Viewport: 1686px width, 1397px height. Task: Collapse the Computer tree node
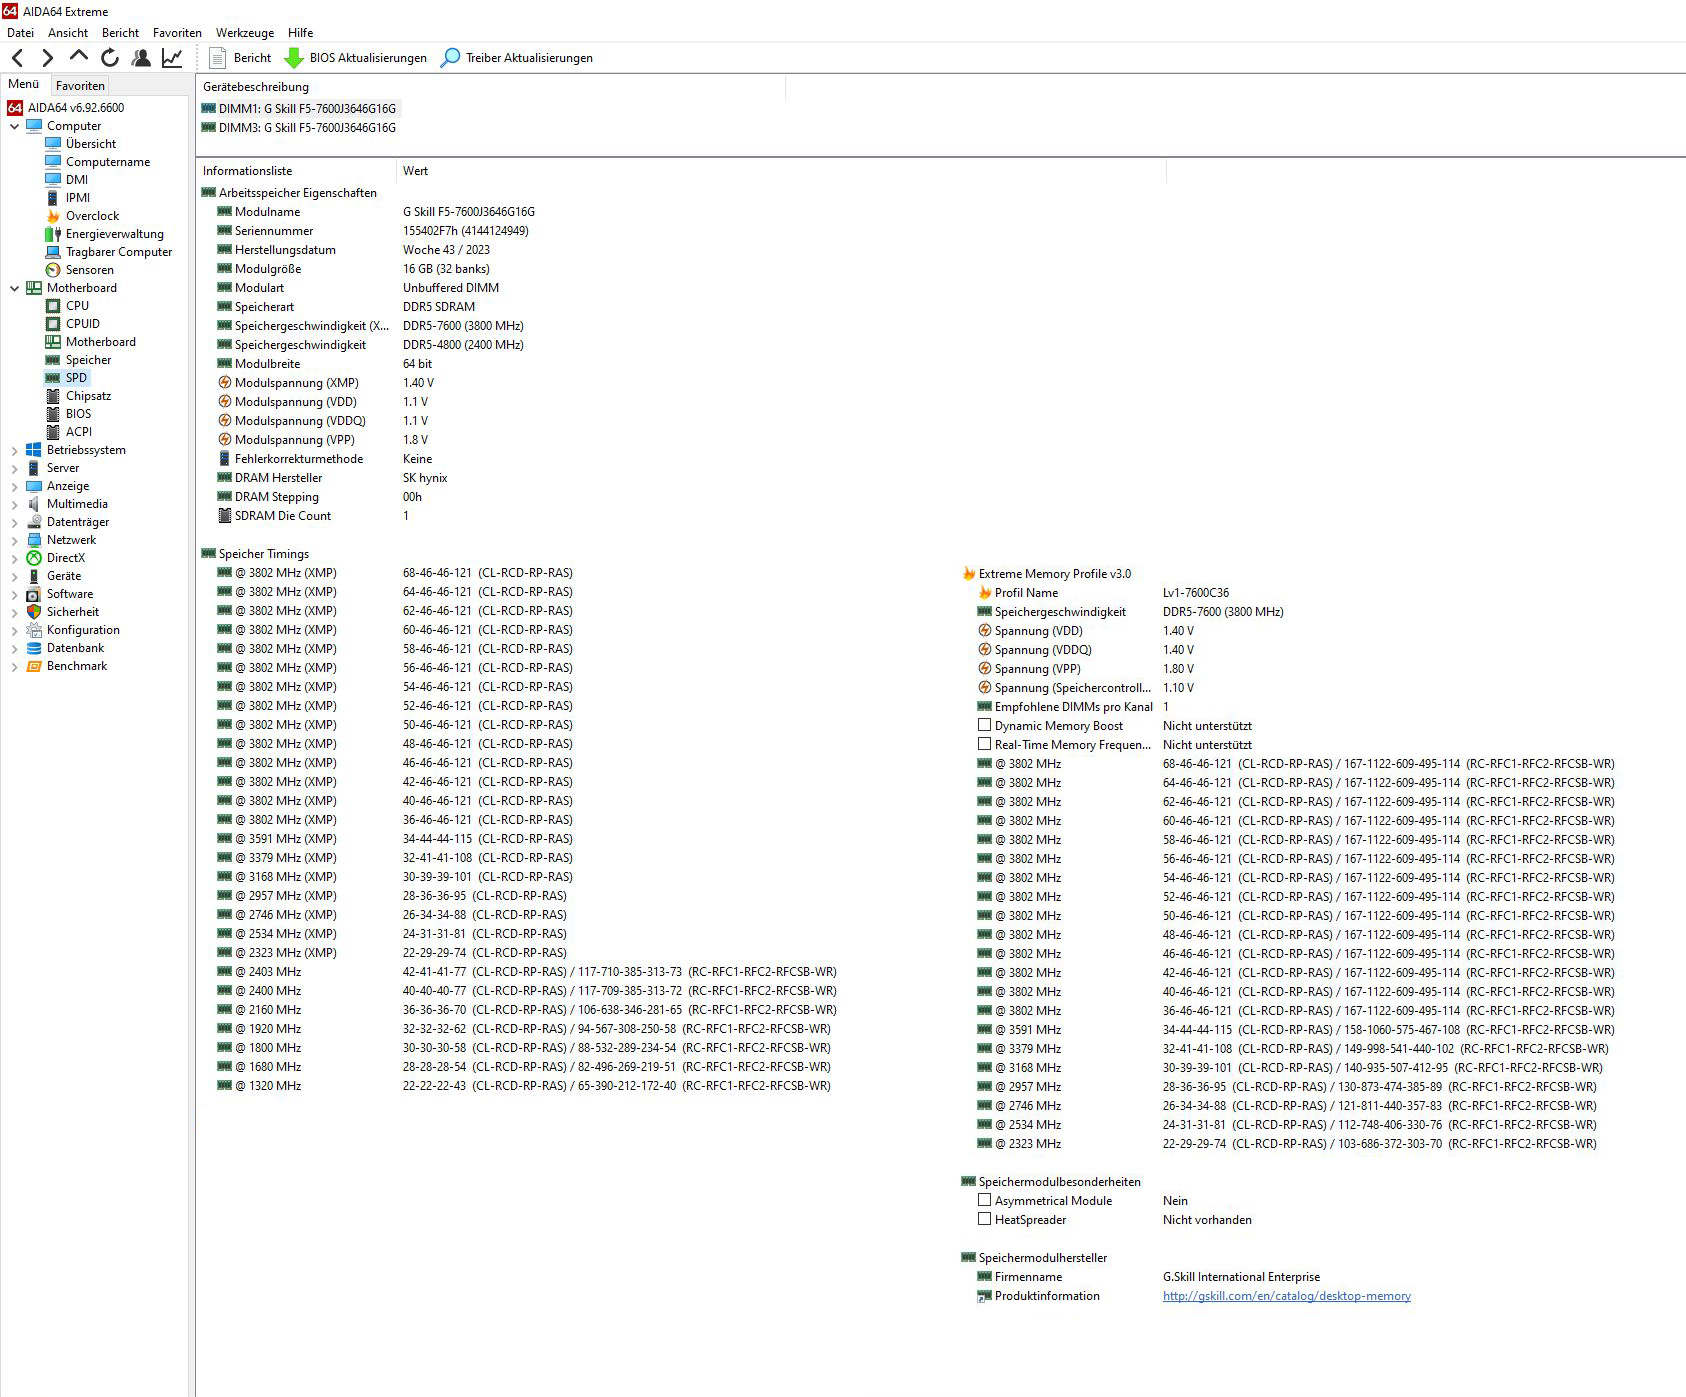[x=14, y=126]
